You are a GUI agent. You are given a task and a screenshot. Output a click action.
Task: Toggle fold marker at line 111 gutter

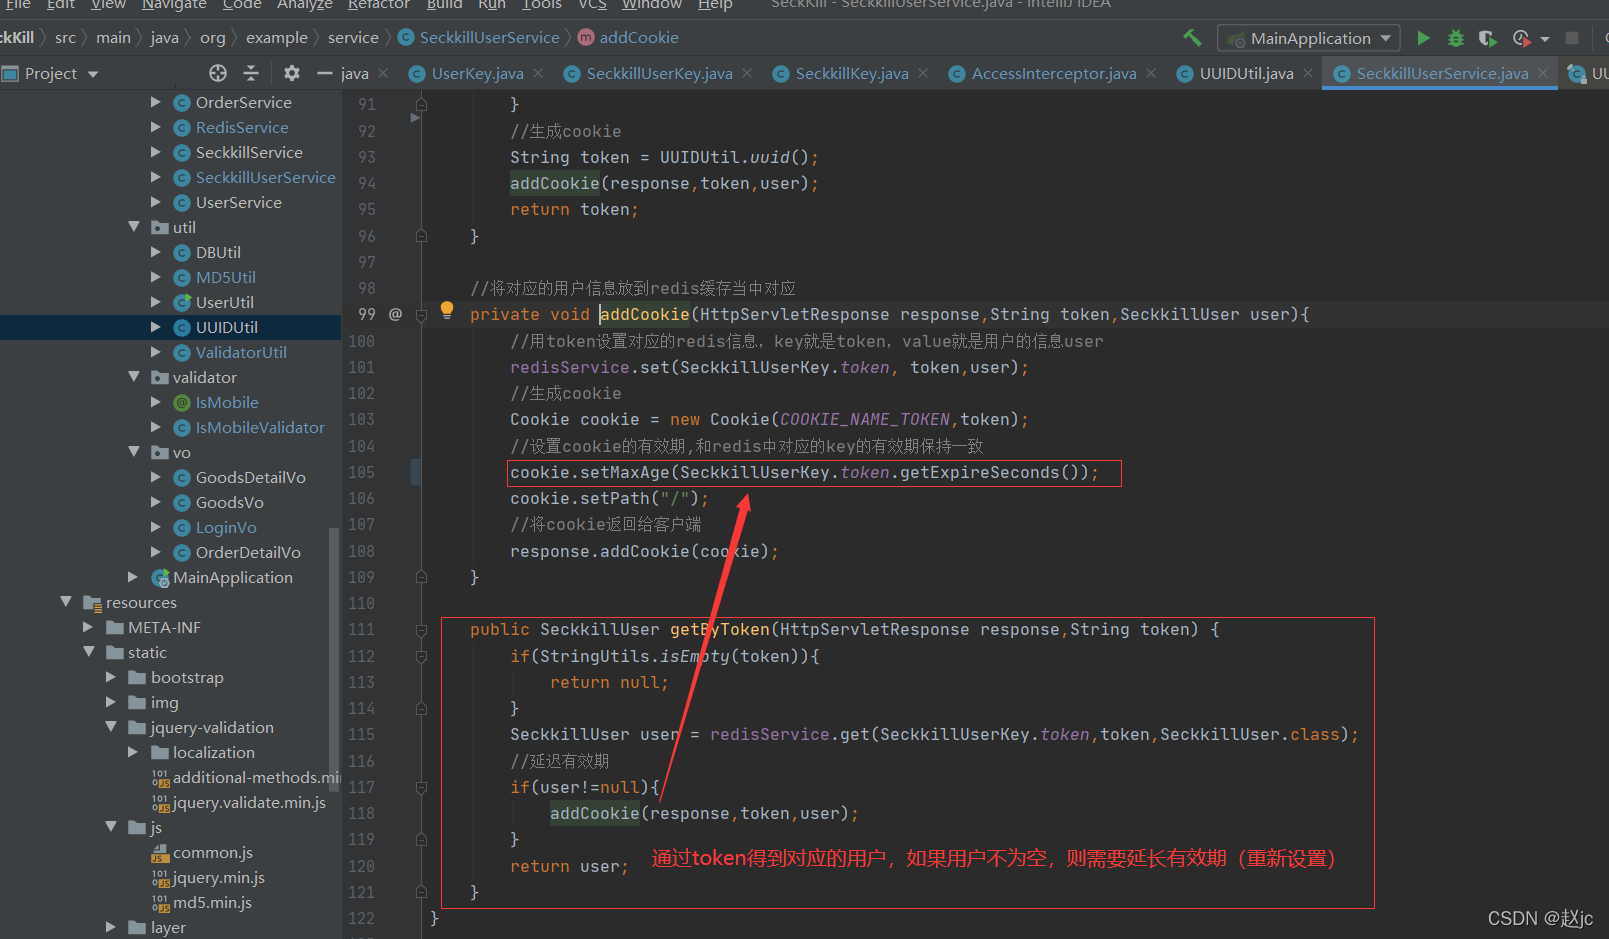pos(421,630)
